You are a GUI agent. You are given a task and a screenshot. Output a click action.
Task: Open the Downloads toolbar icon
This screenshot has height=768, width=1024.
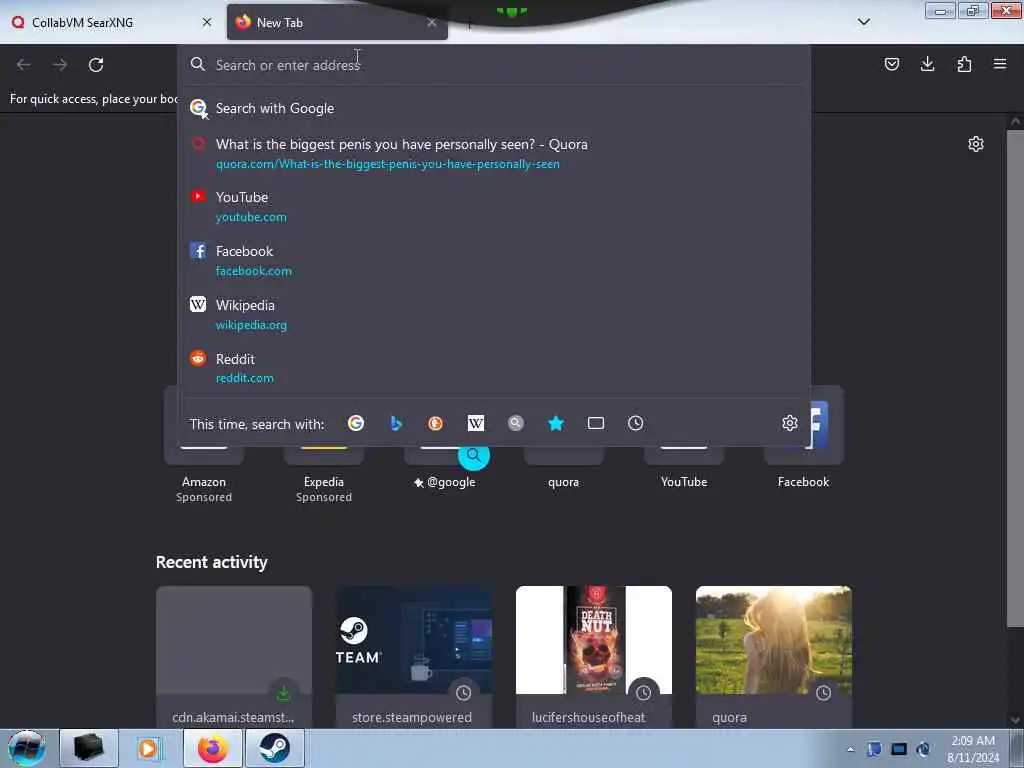pyautogui.click(x=927, y=64)
